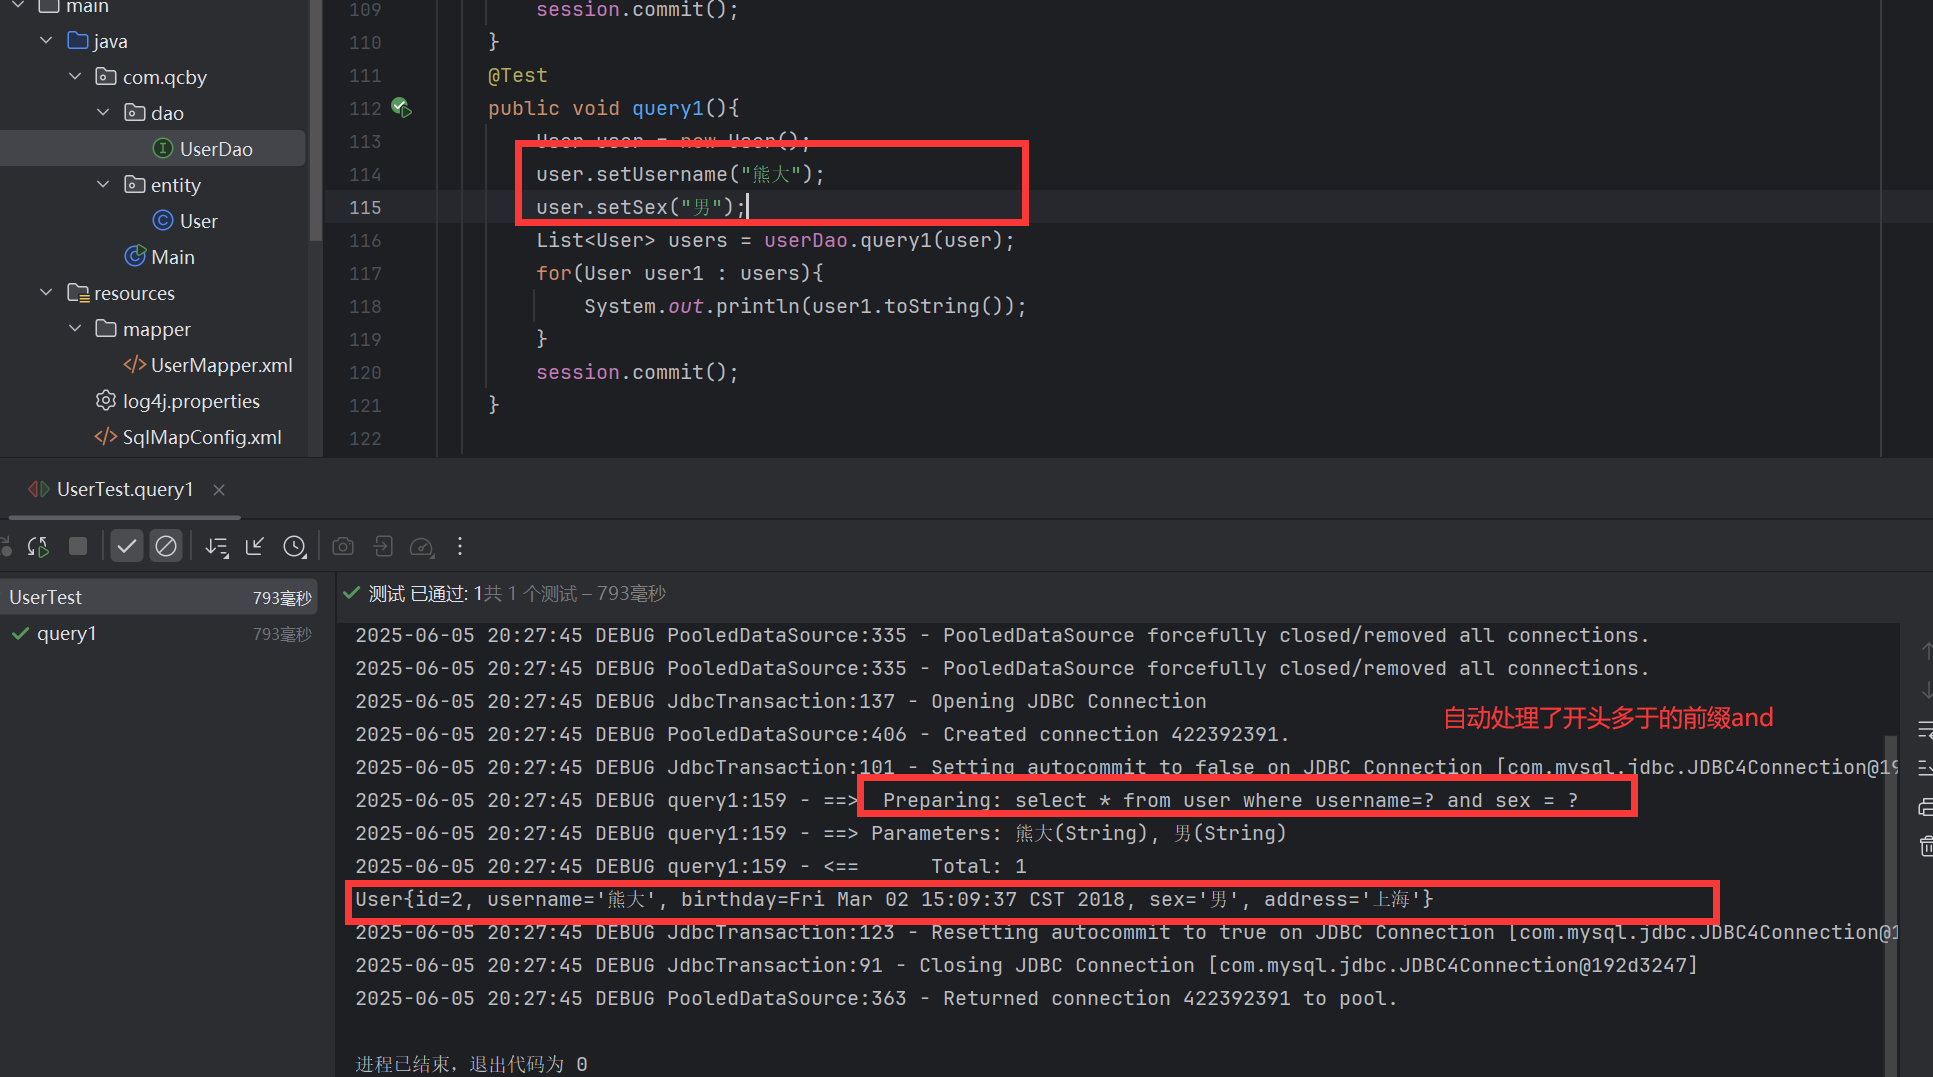The height and width of the screenshot is (1077, 1933).
Task: Collapse the java folder chevron
Action: coord(46,41)
